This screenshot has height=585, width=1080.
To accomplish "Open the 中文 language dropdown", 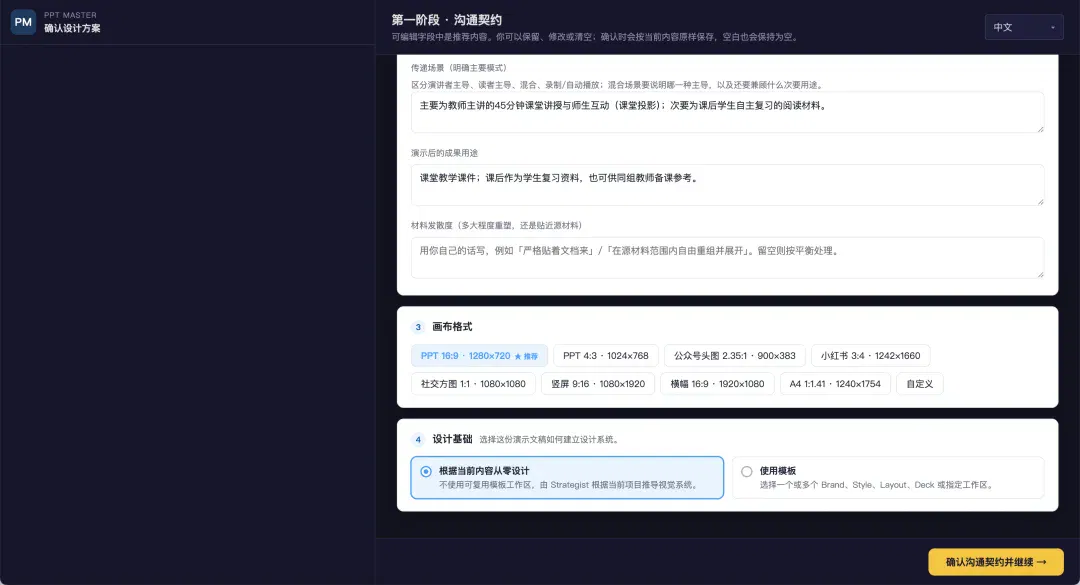I will pyautogui.click(x=1024, y=27).
